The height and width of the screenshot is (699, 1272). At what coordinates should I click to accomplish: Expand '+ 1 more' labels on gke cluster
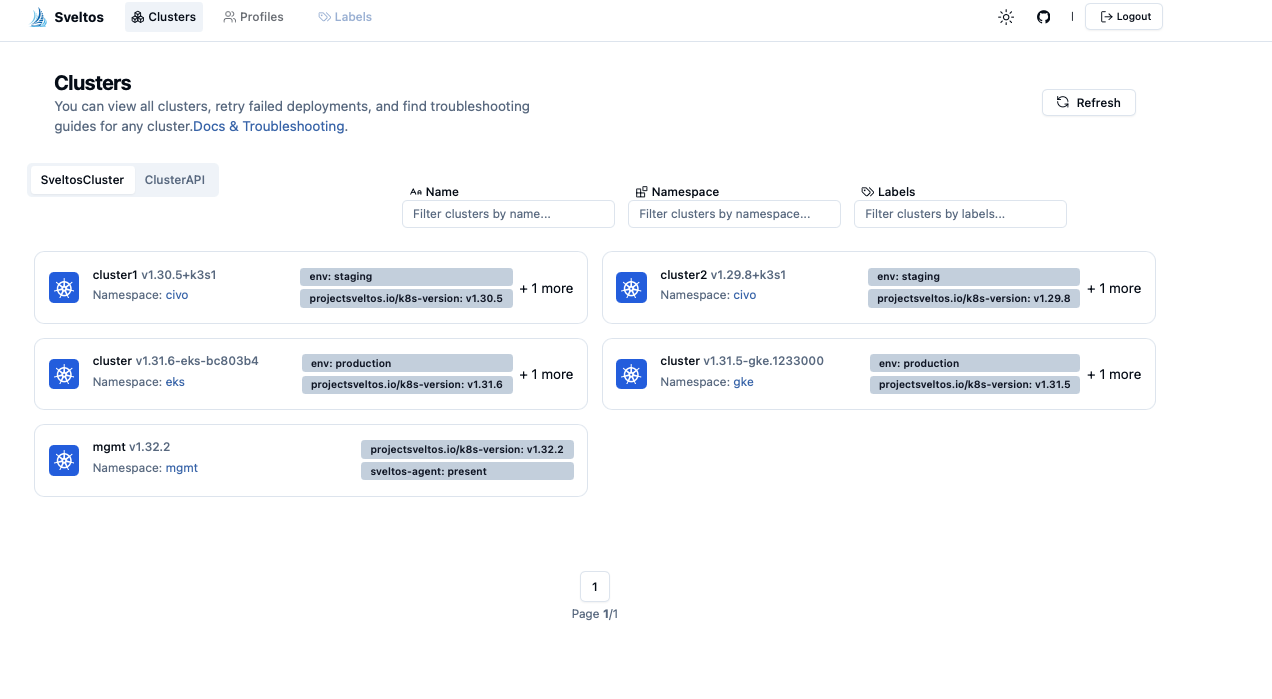coord(1114,374)
